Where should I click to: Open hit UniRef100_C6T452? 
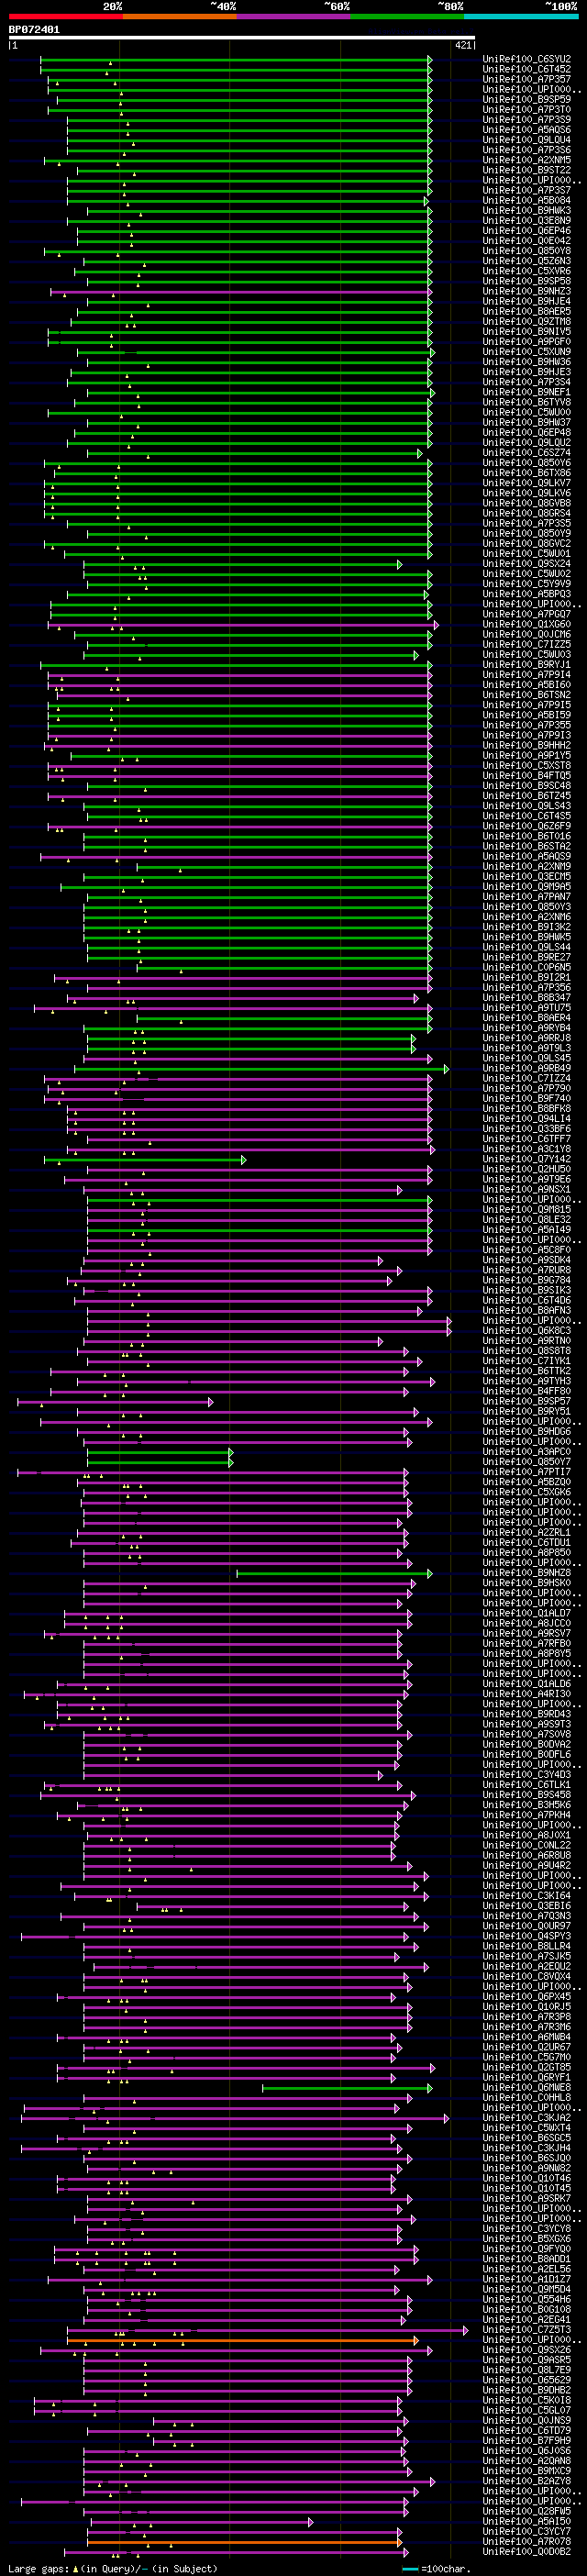[527, 70]
